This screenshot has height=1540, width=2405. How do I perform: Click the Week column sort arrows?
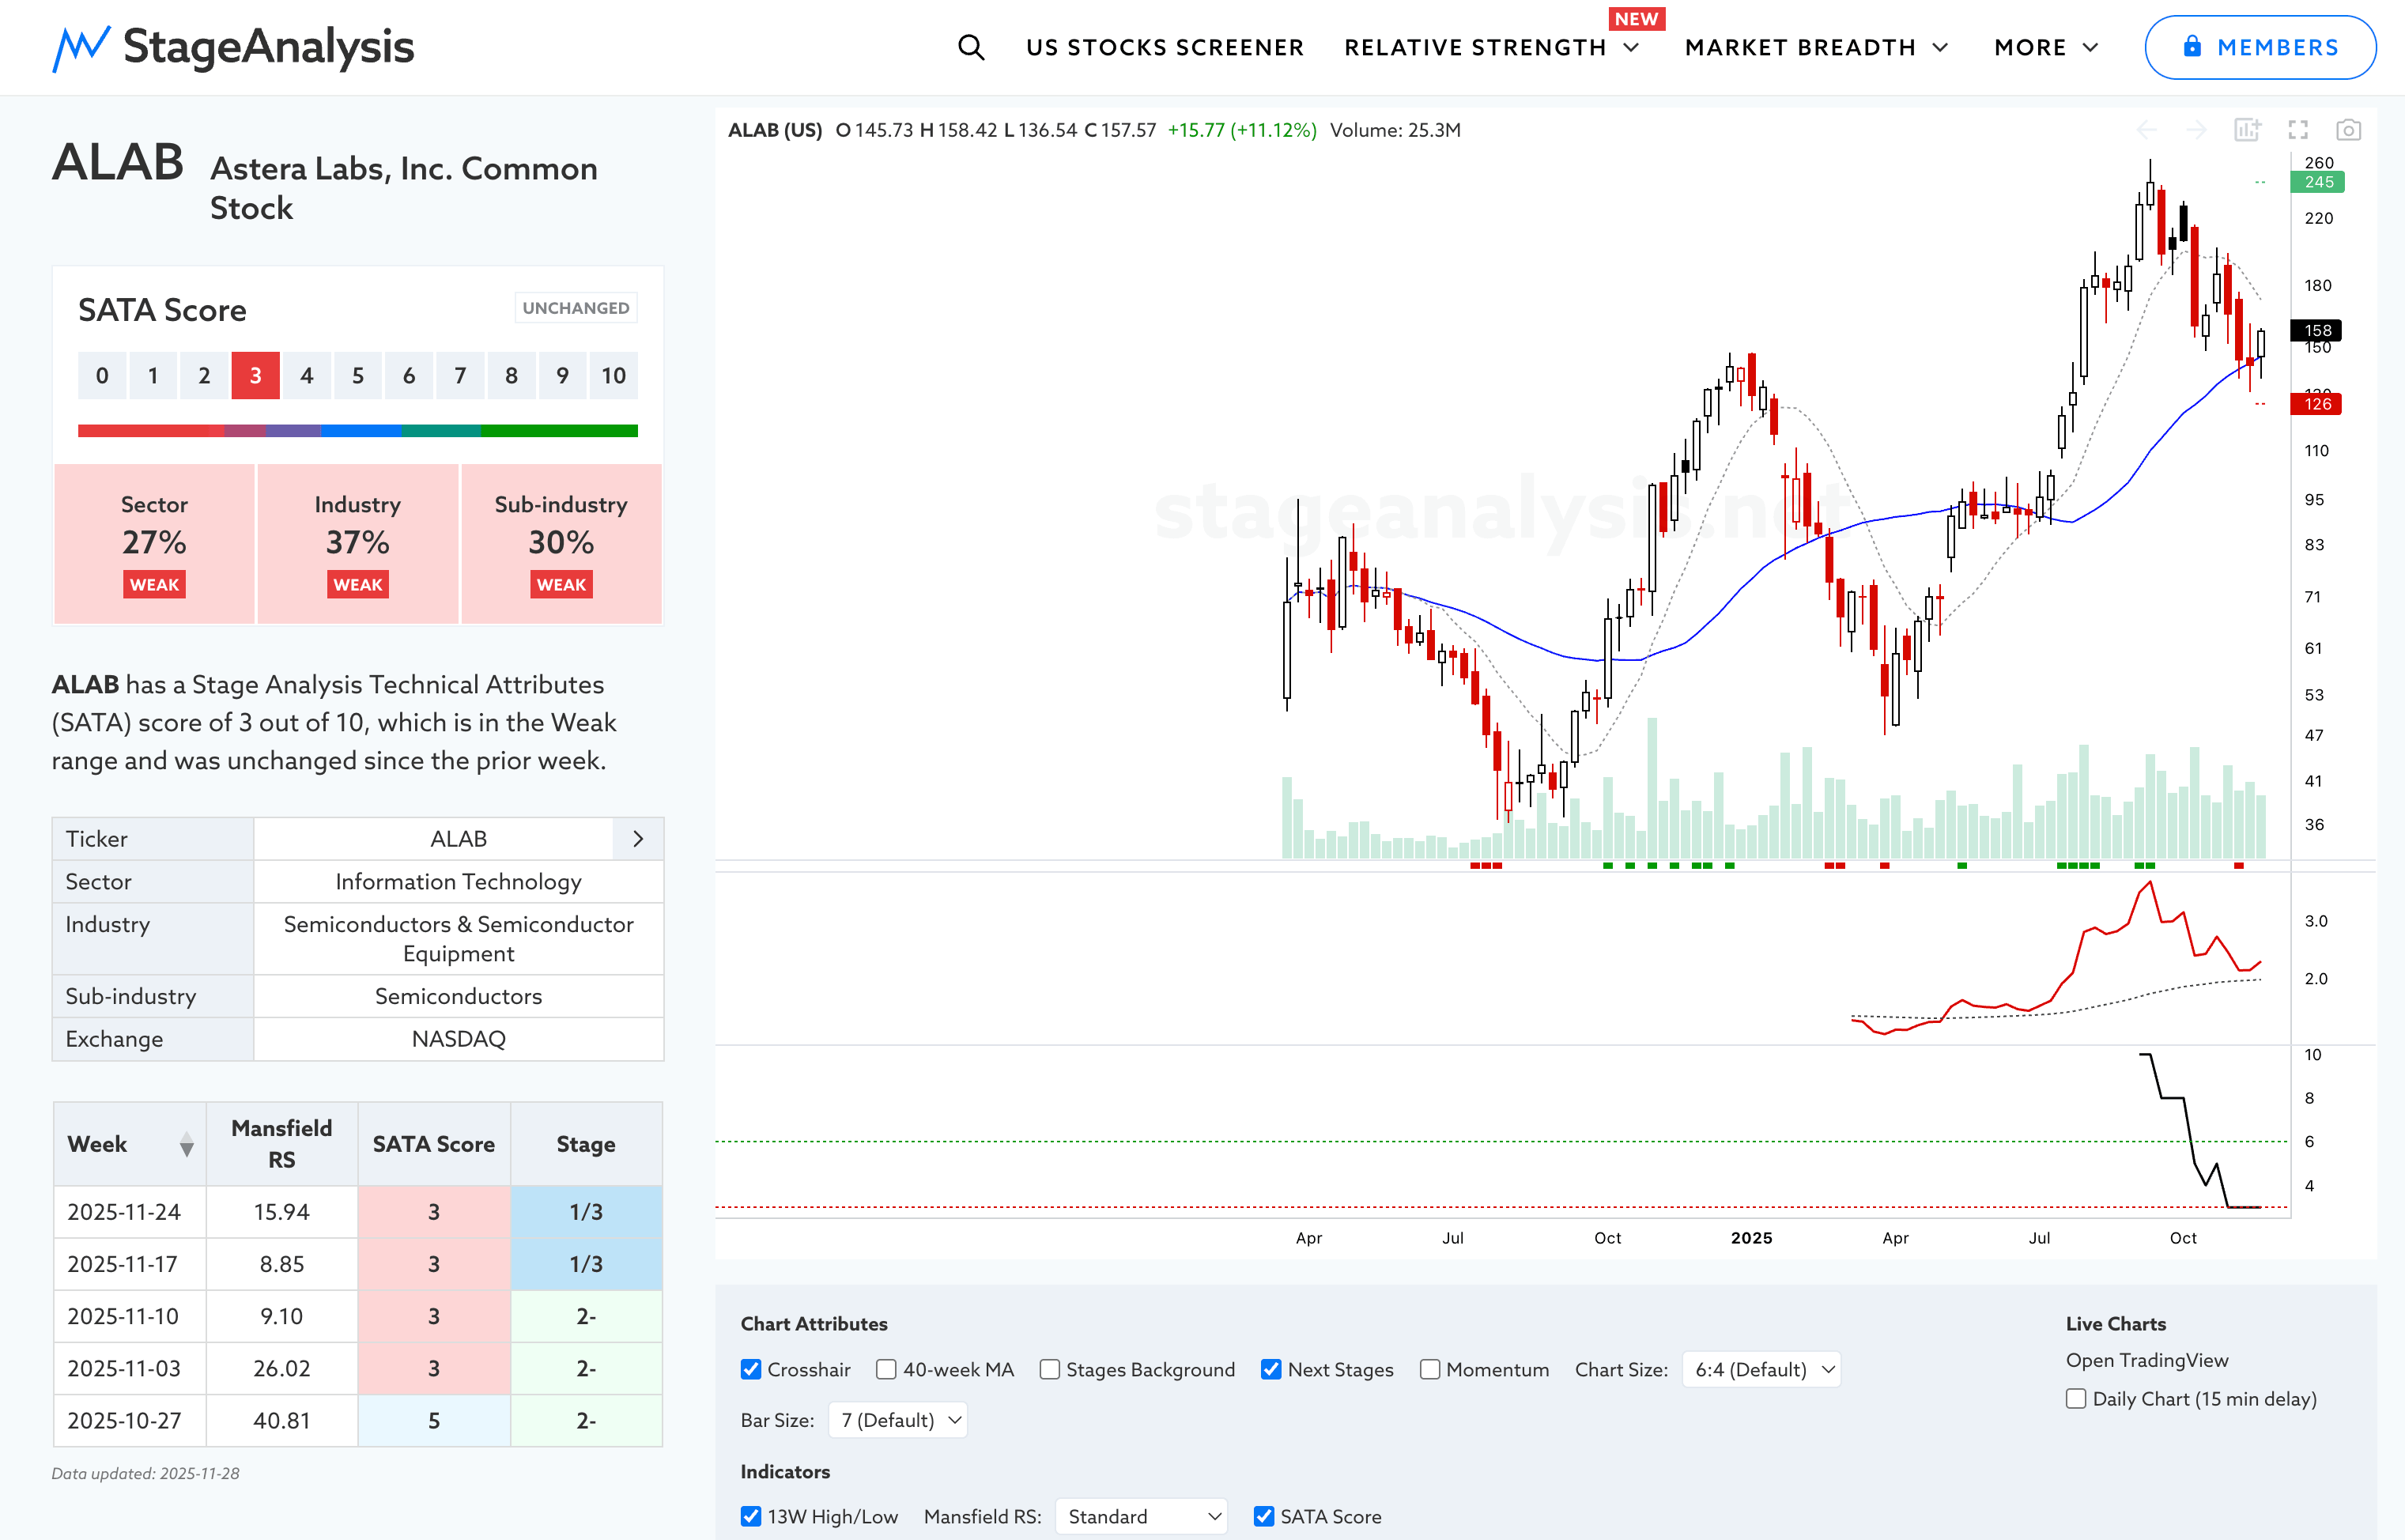click(186, 1145)
